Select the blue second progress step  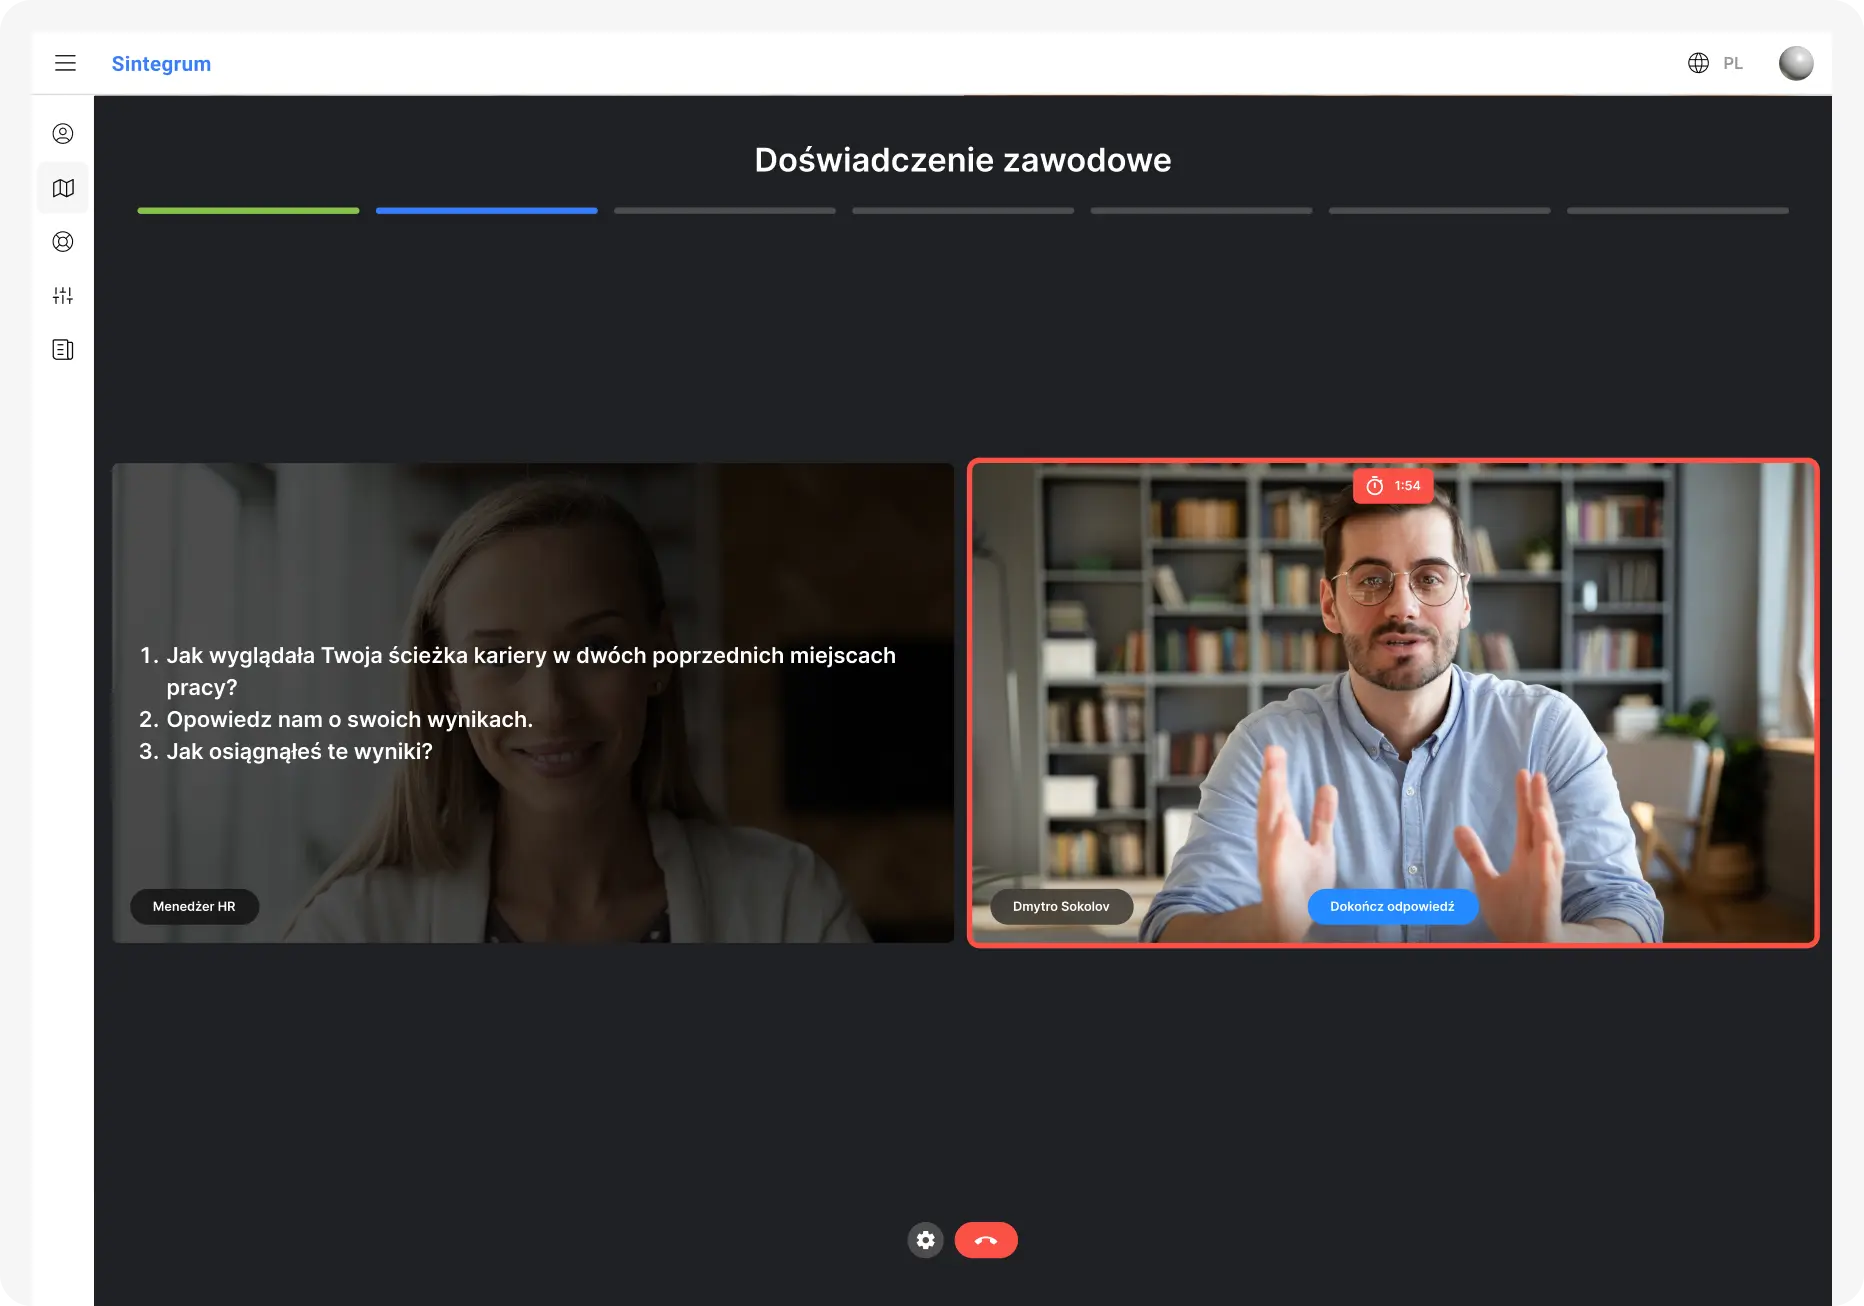click(x=486, y=211)
